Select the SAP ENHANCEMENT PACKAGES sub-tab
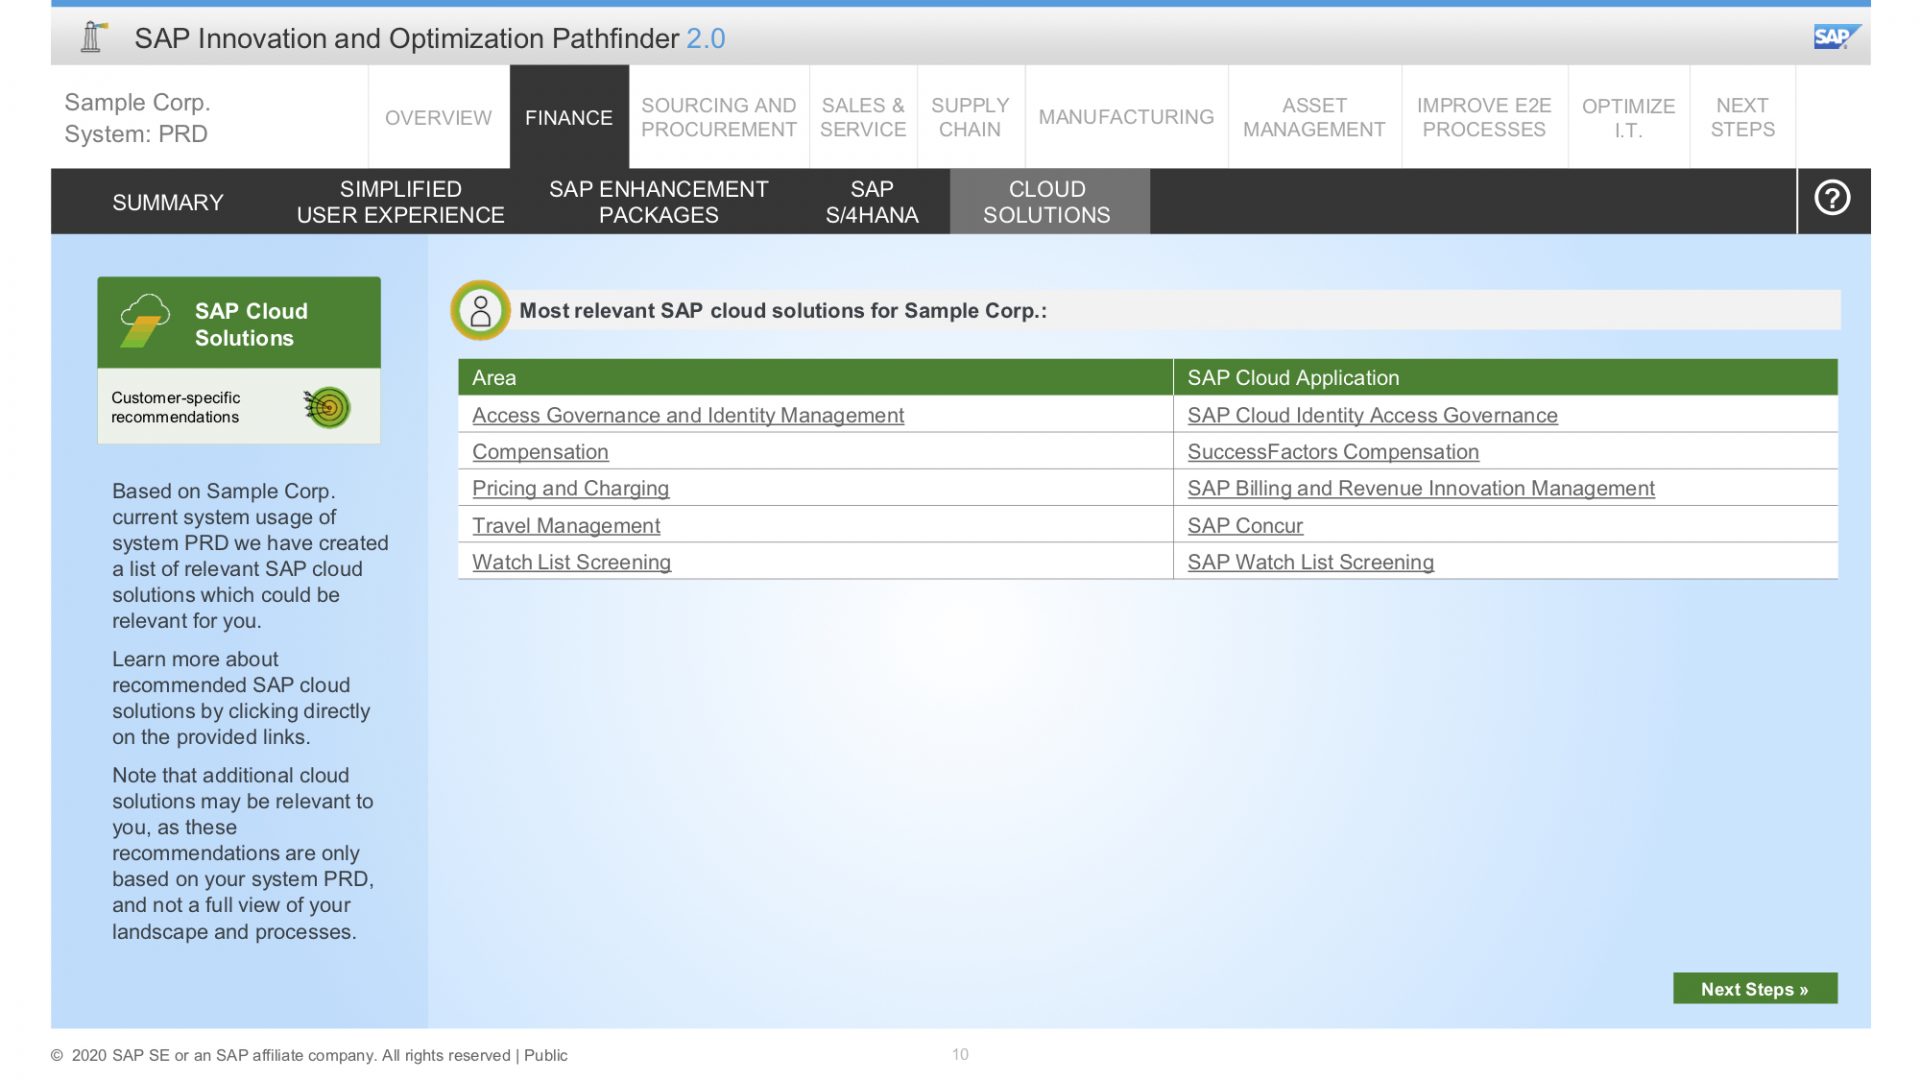Screen dimensions: 1920x1080 (659, 201)
